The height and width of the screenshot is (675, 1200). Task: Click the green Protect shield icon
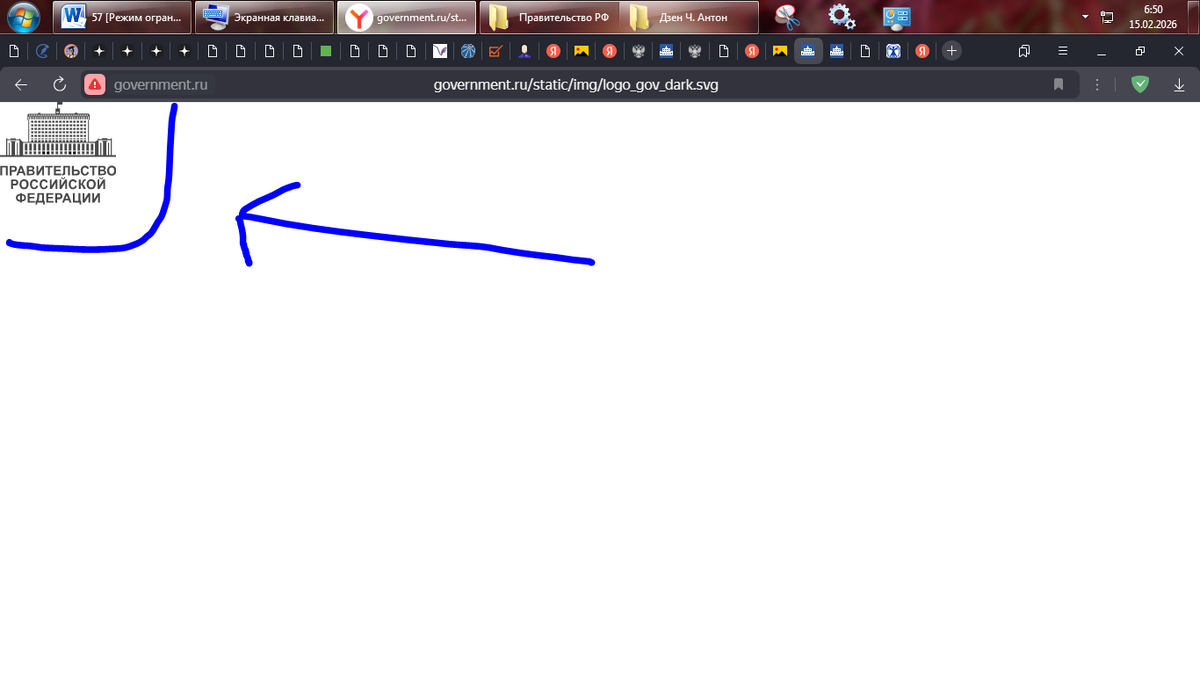coord(1139,85)
